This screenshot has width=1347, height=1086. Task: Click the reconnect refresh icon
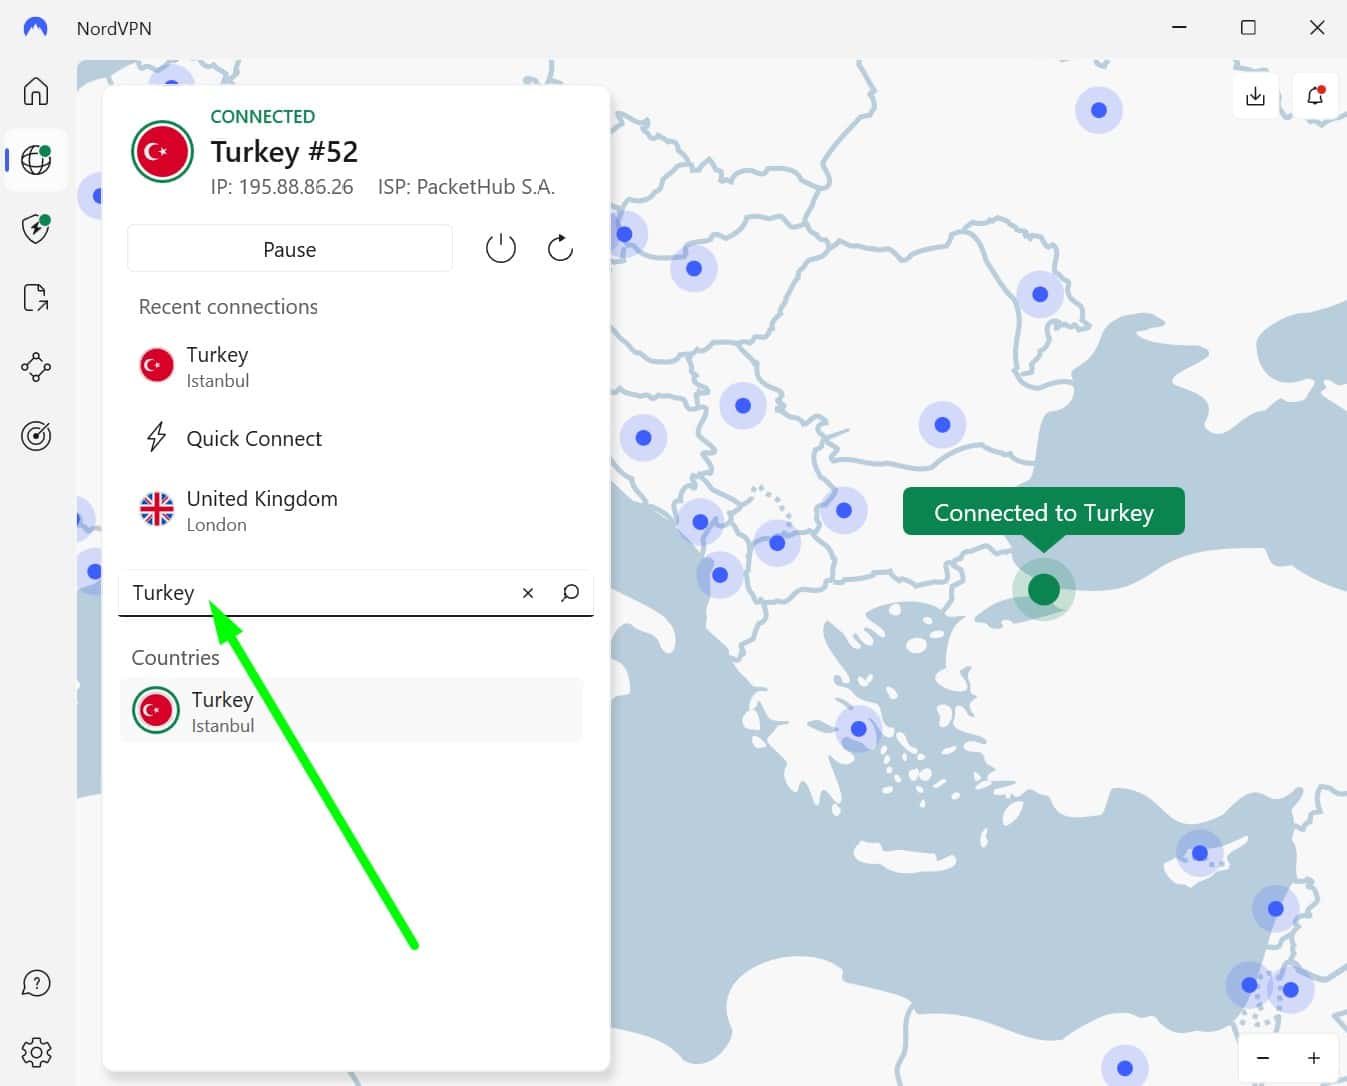point(560,248)
